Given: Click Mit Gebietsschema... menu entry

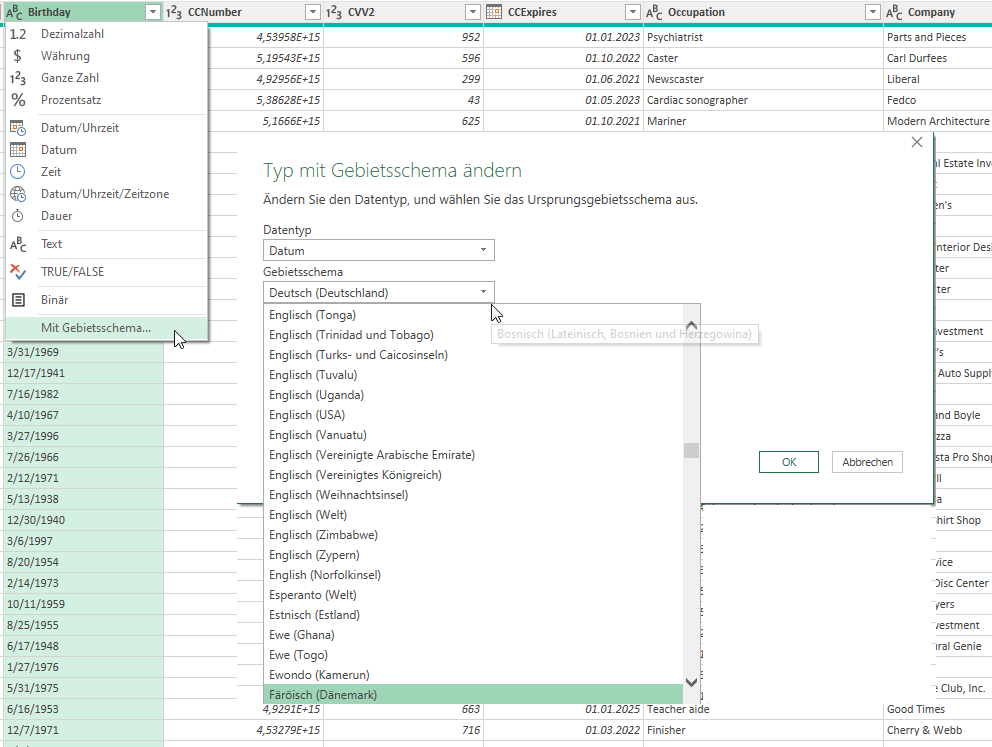Looking at the screenshot, I should coord(96,328).
